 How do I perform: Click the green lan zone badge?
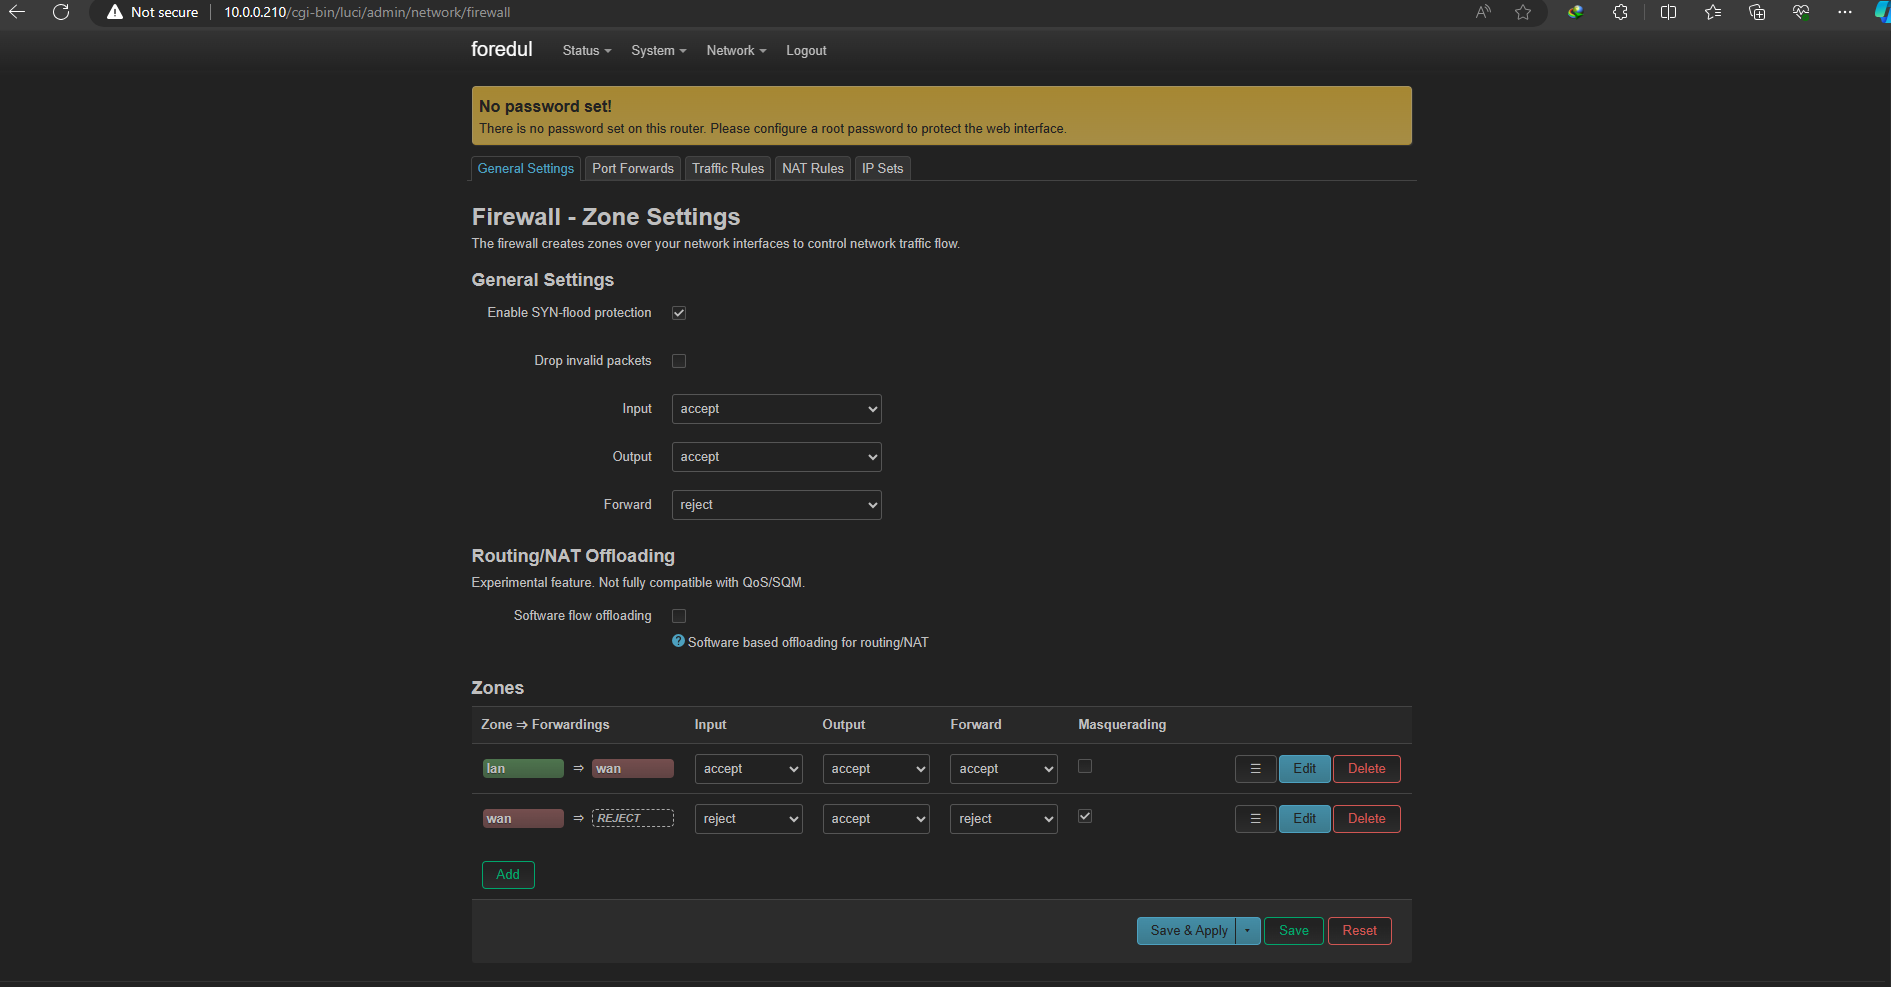[x=523, y=769]
